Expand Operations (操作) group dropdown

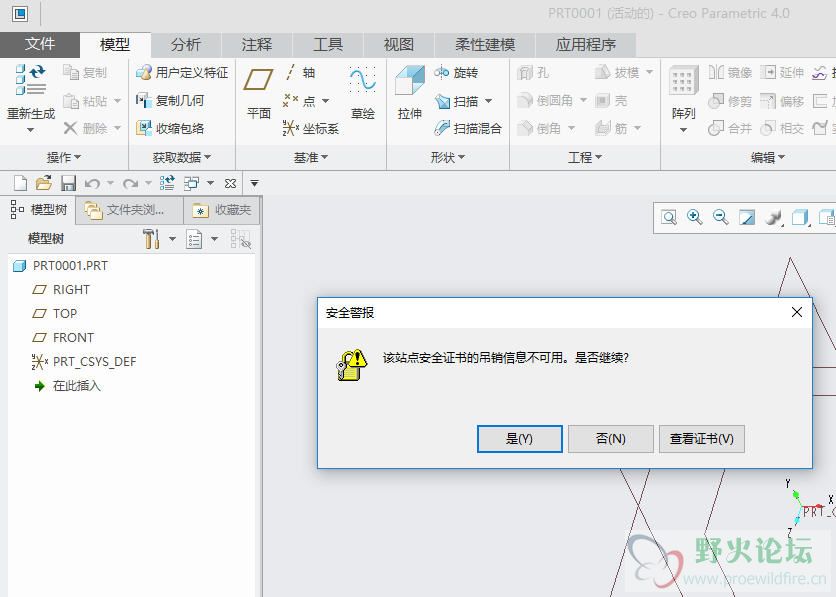[64, 157]
